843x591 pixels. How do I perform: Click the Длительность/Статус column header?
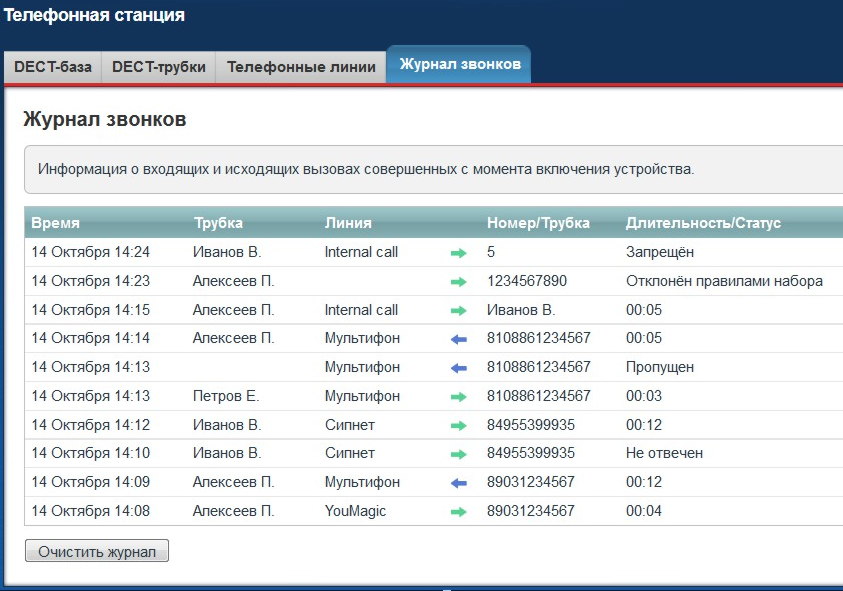(703, 223)
